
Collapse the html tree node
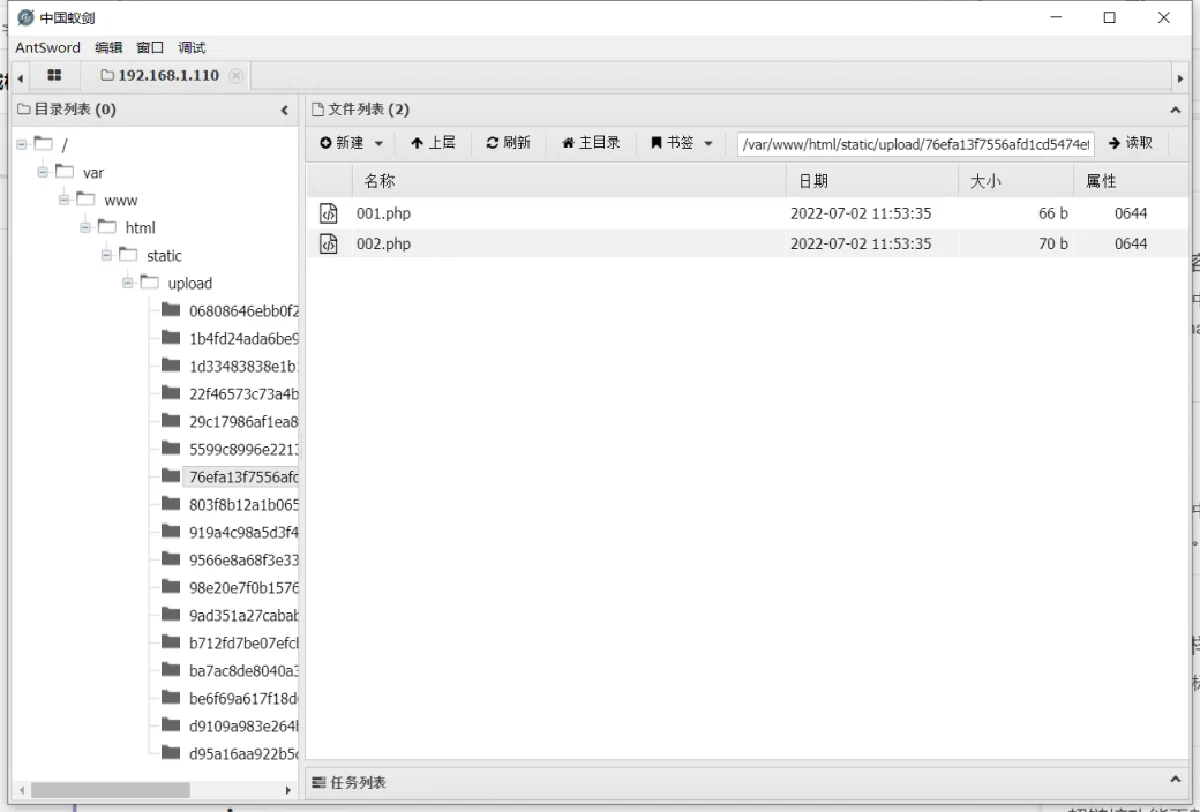pos(86,227)
